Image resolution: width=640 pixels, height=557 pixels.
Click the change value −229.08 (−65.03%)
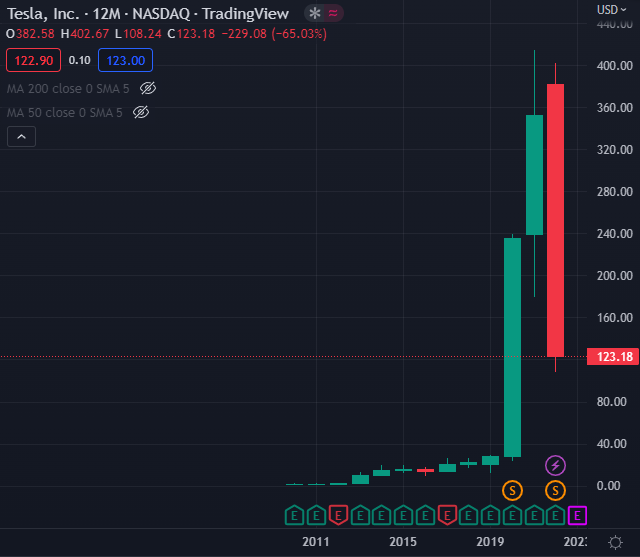pyautogui.click(x=274, y=34)
